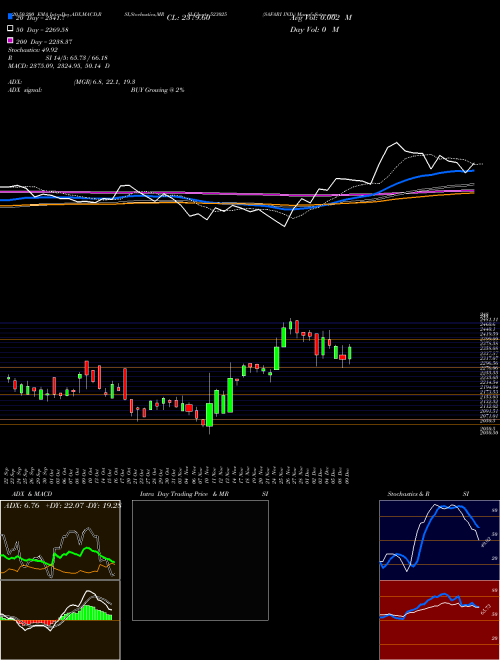
Task: Click the 'ADX: 6.76 +DY: 22.07 -DY: 19.25' header
Action: point(62,506)
